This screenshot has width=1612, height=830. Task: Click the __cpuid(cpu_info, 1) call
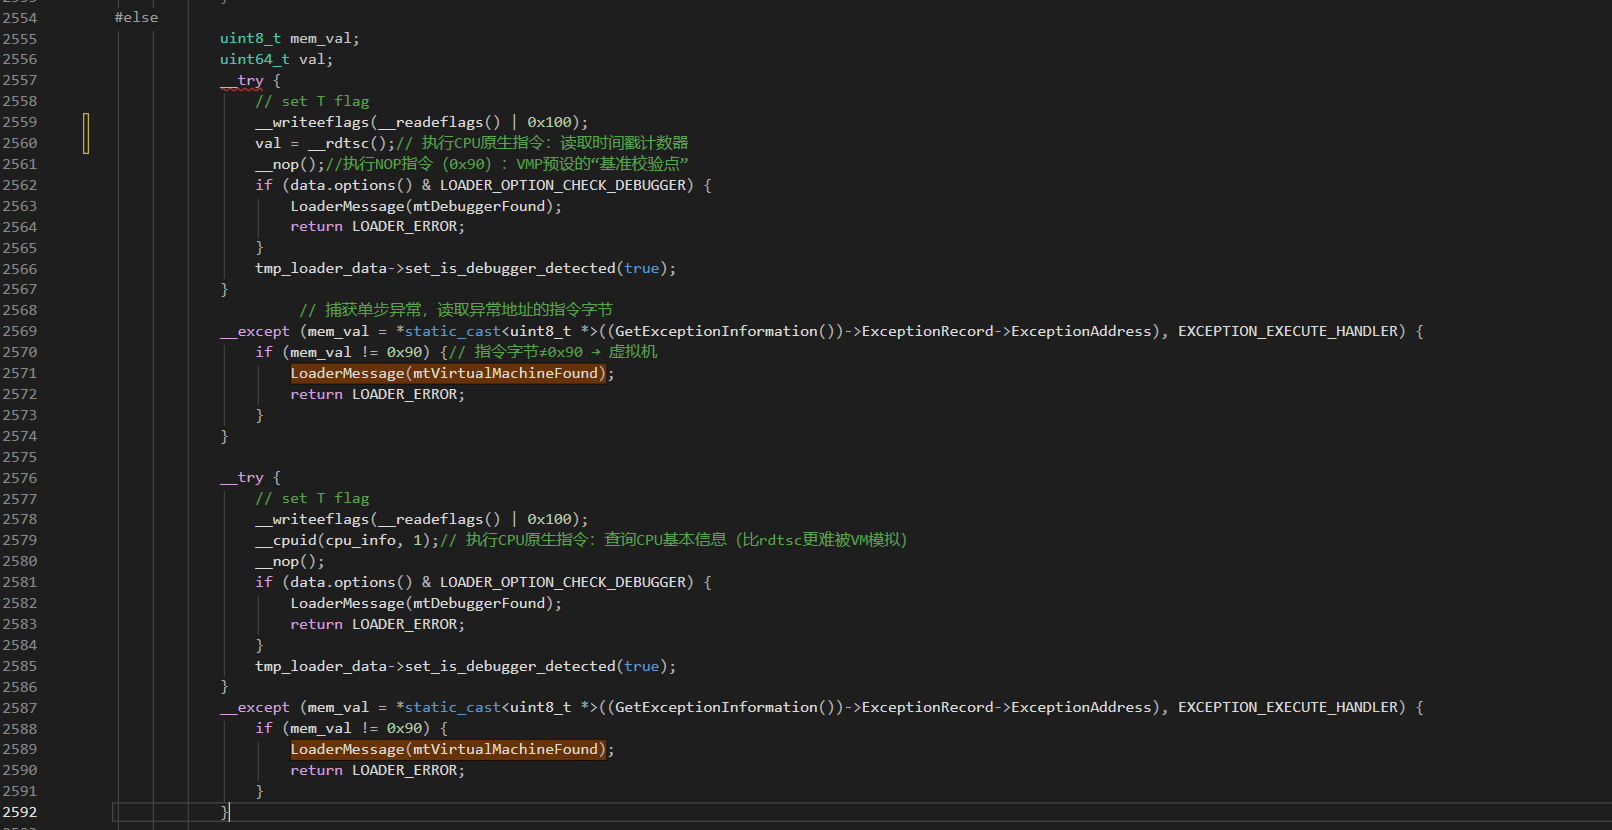coord(346,540)
